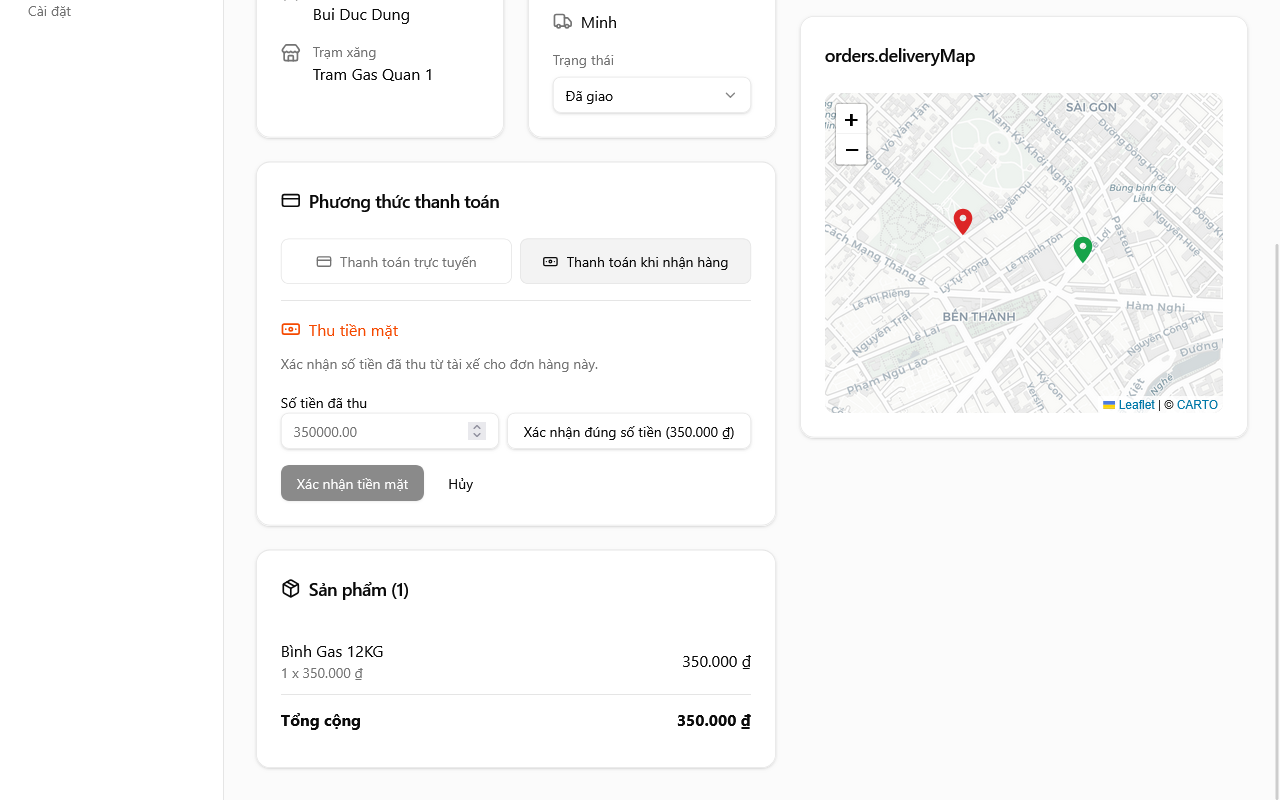
Task: Click the green map marker pin
Action: coord(1082,249)
